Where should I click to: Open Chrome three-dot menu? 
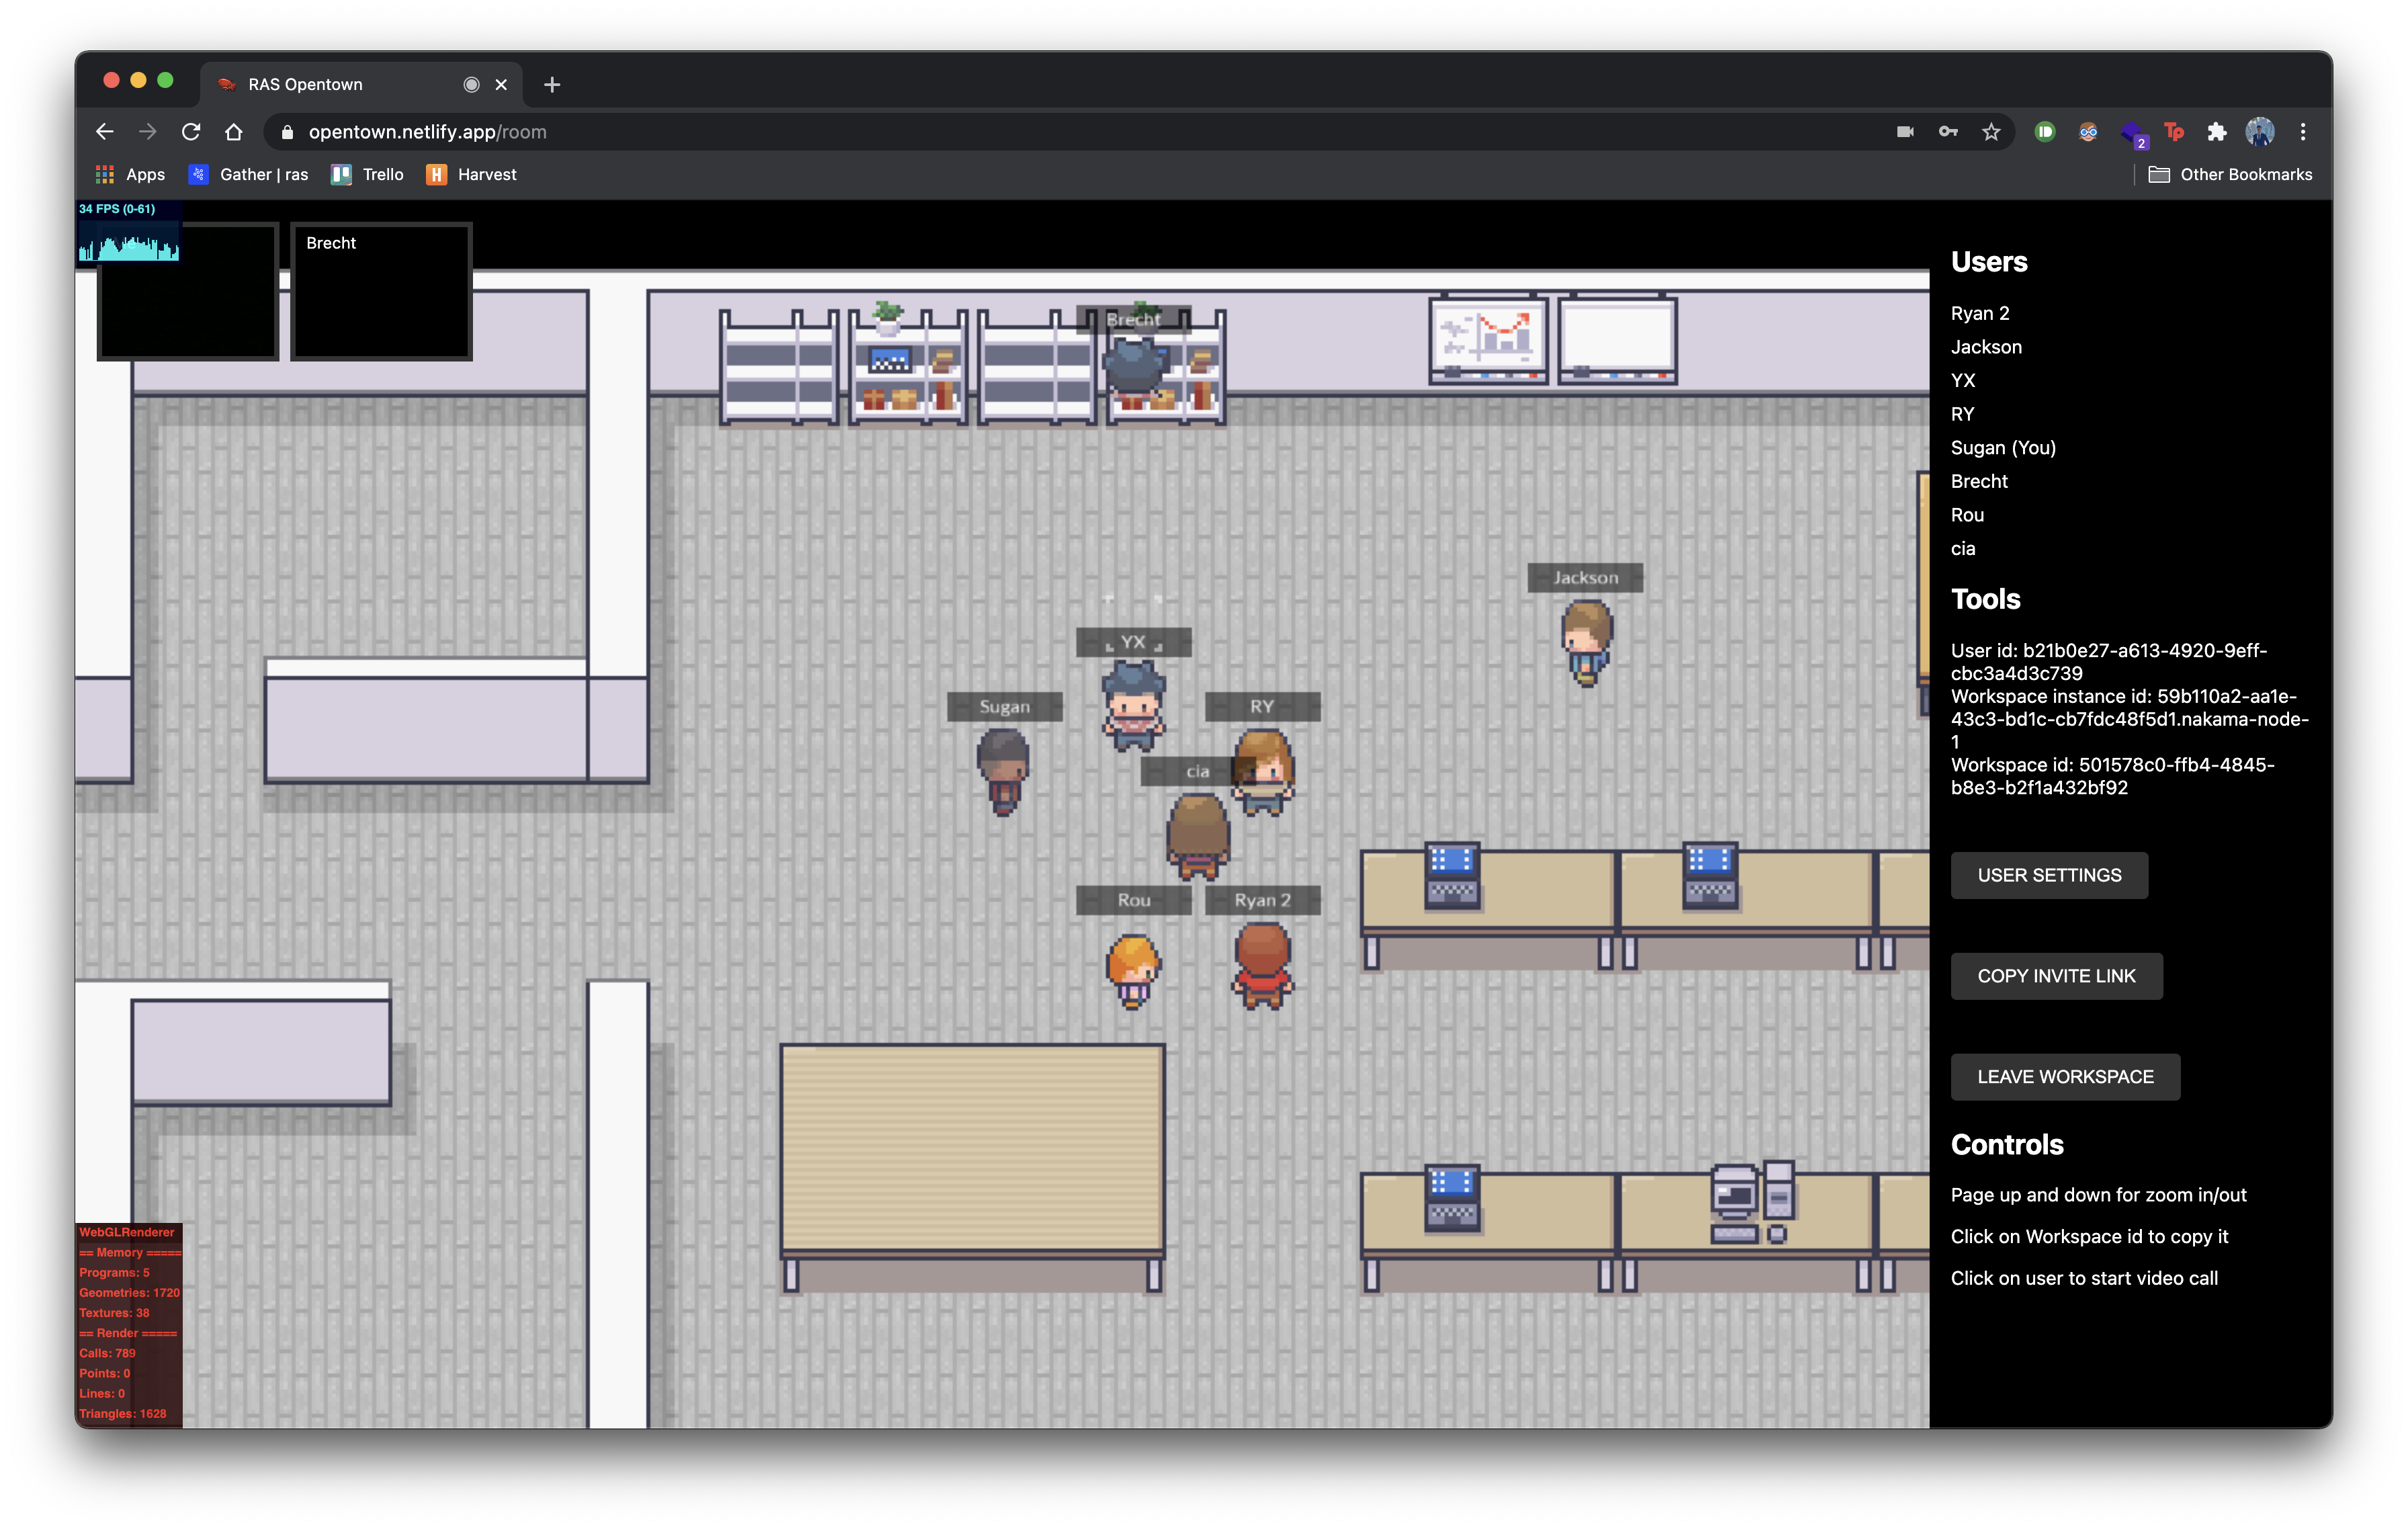pyautogui.click(x=2303, y=132)
